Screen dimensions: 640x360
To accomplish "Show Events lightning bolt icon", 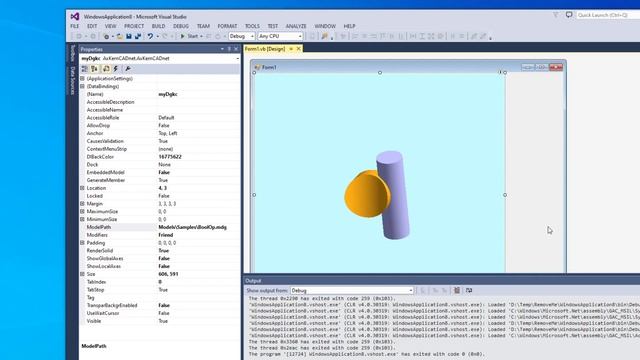I will tap(116, 69).
